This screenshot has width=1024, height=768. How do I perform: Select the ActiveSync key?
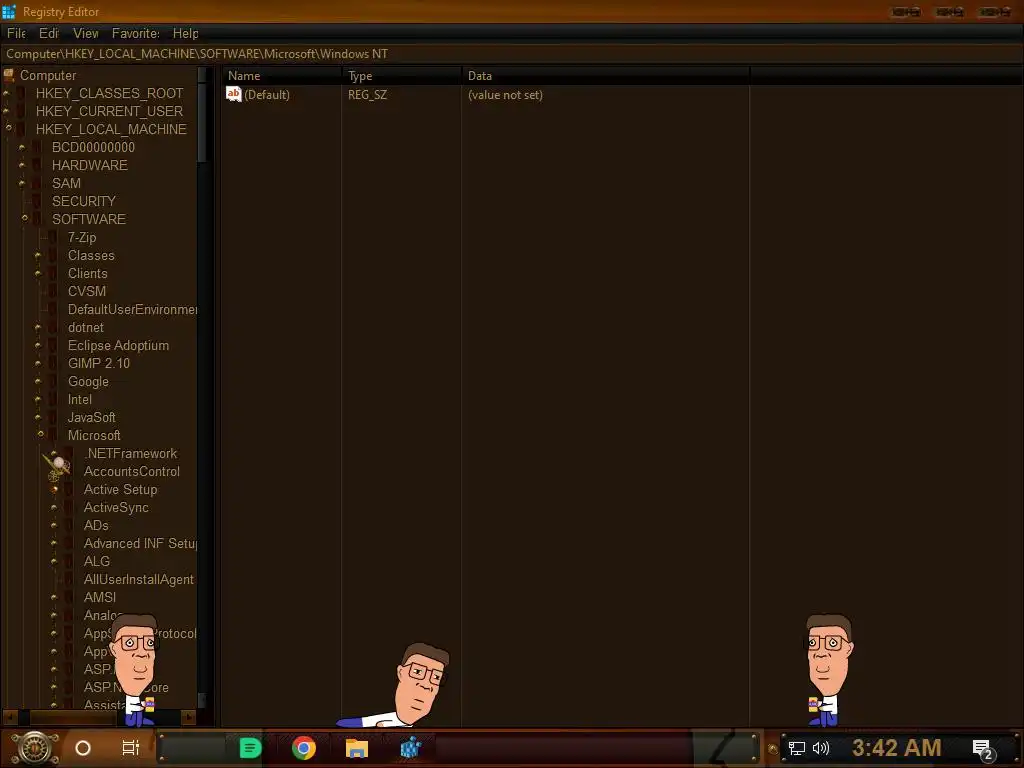click(116, 507)
